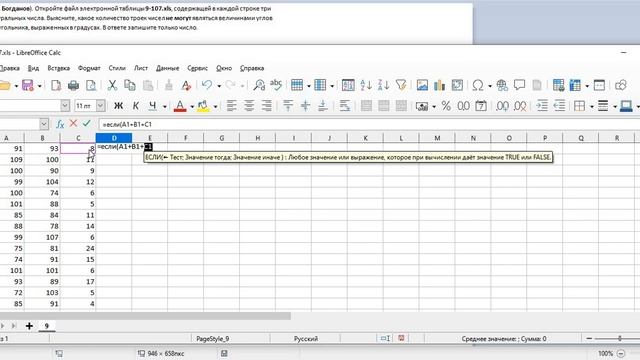
Task: Toggle underline Ч formatting
Action: 153,106
